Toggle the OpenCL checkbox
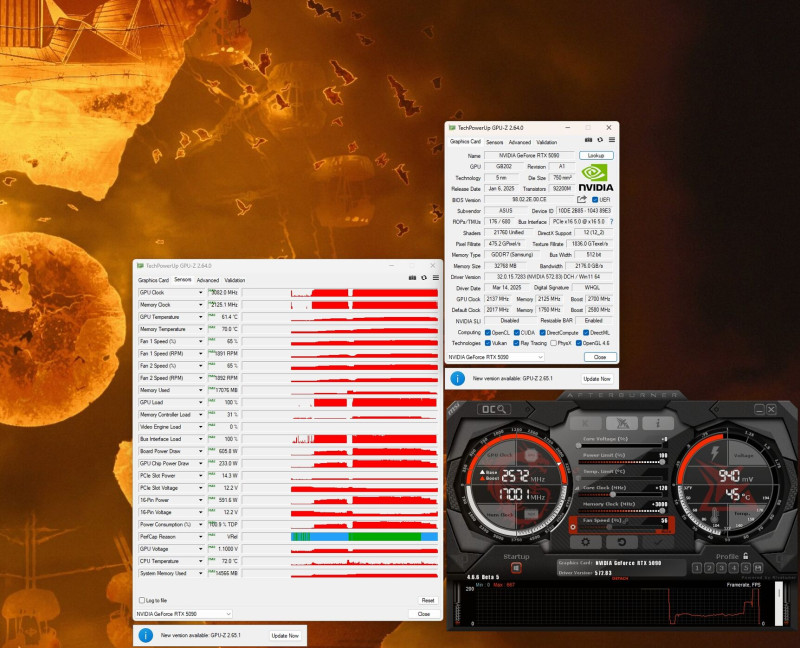 488,333
